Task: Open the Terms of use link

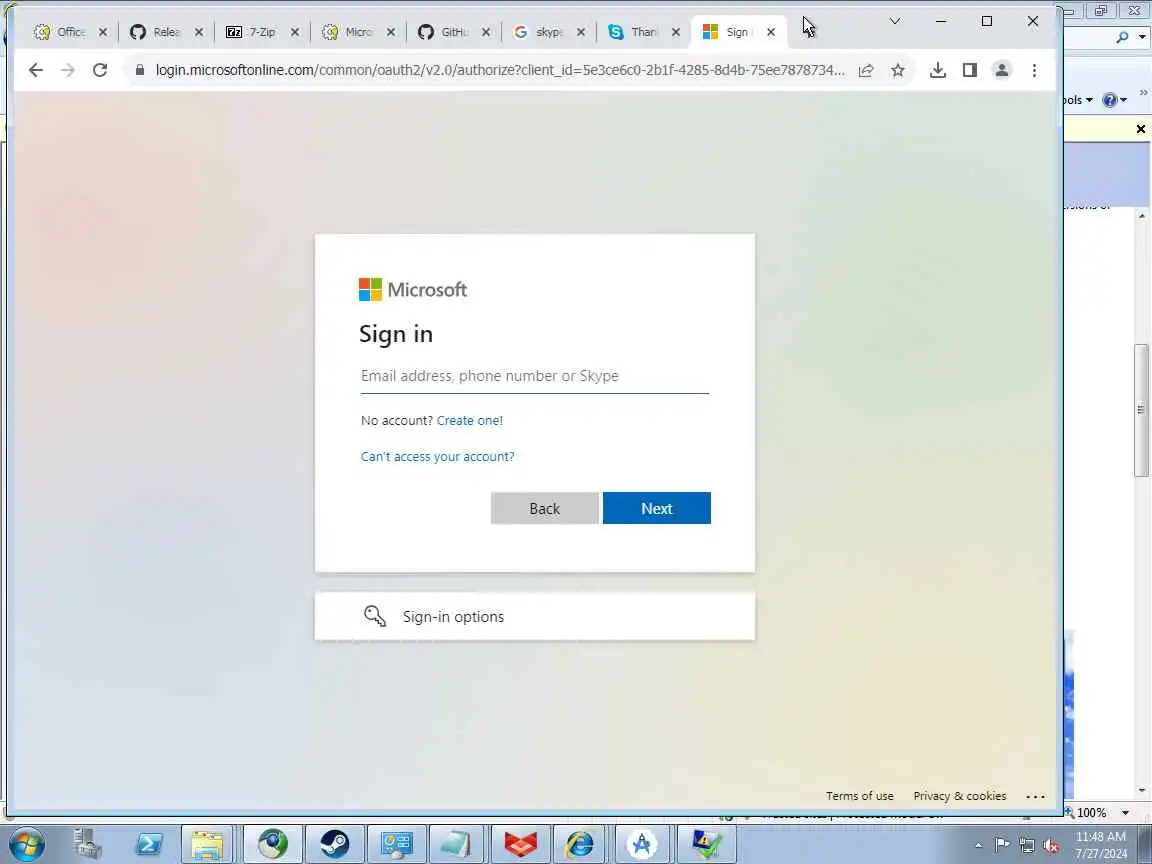Action: pos(860,796)
